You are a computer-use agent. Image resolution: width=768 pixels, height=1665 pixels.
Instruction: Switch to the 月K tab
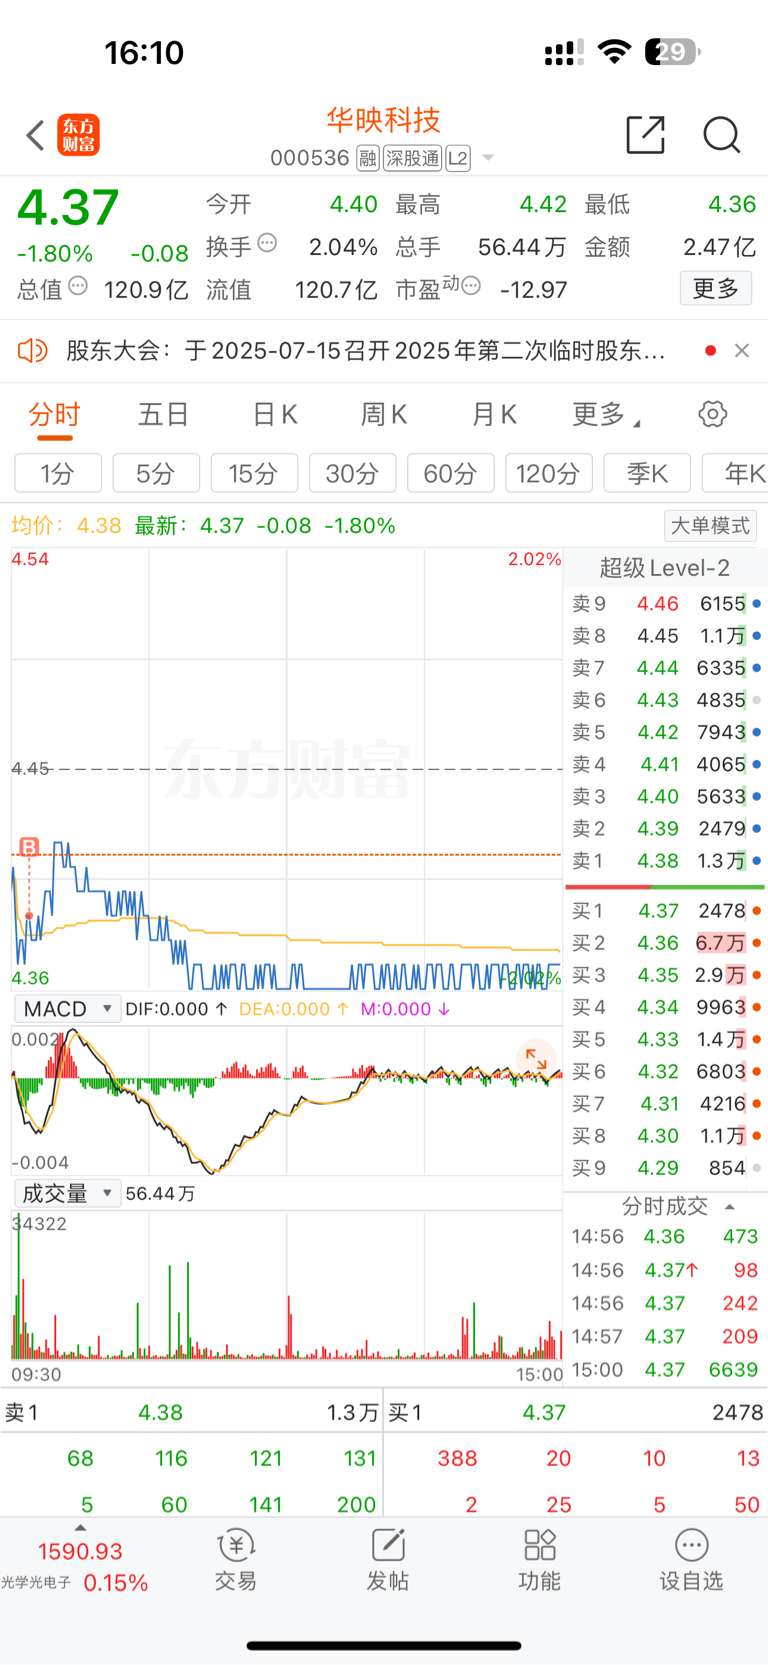click(x=494, y=414)
